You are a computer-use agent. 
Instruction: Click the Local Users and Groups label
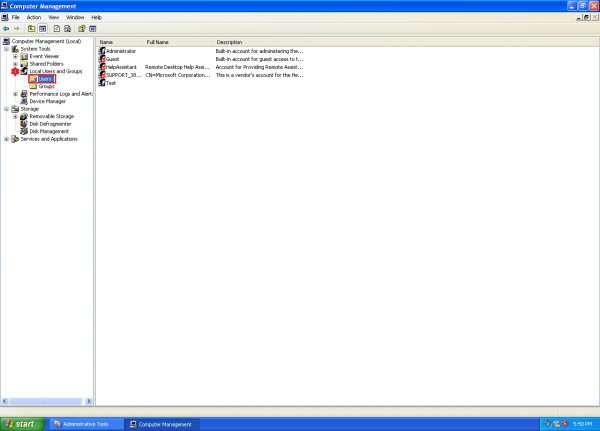[x=56, y=71]
